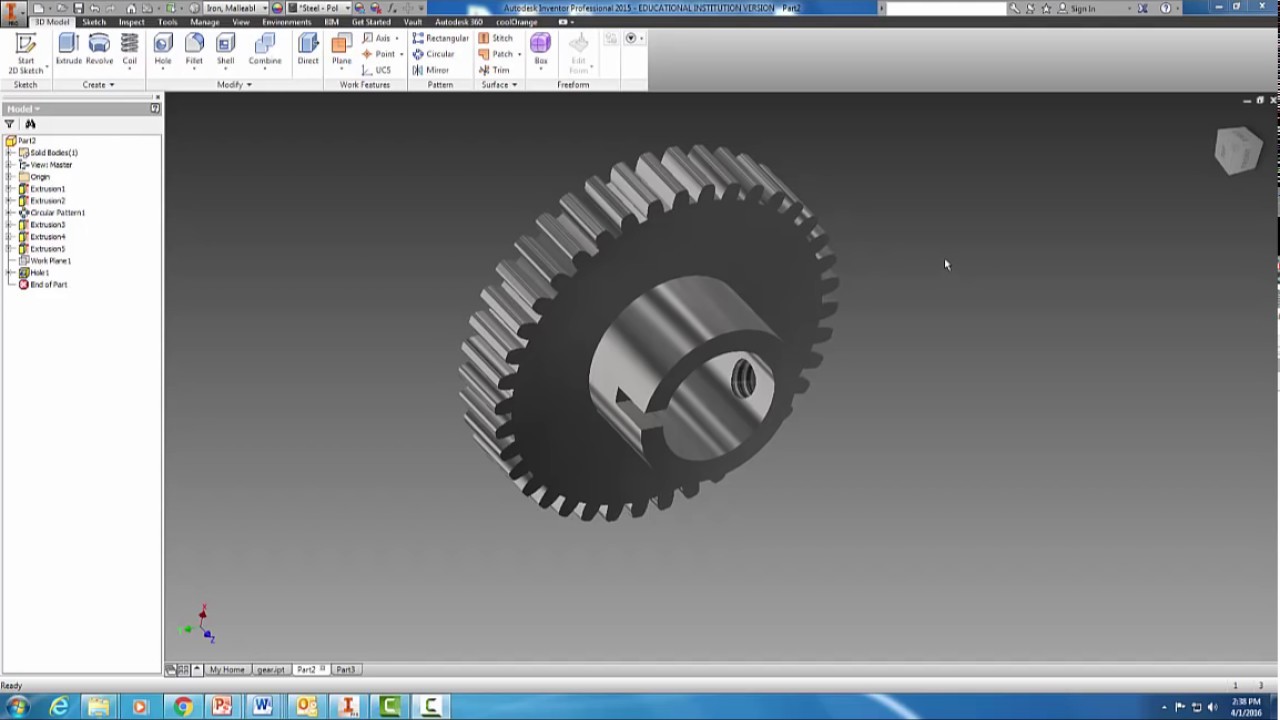Activate the Hole tool

(x=163, y=49)
